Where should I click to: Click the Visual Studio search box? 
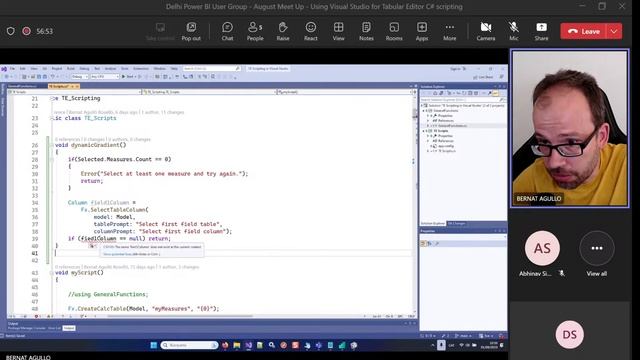(x=211, y=69)
